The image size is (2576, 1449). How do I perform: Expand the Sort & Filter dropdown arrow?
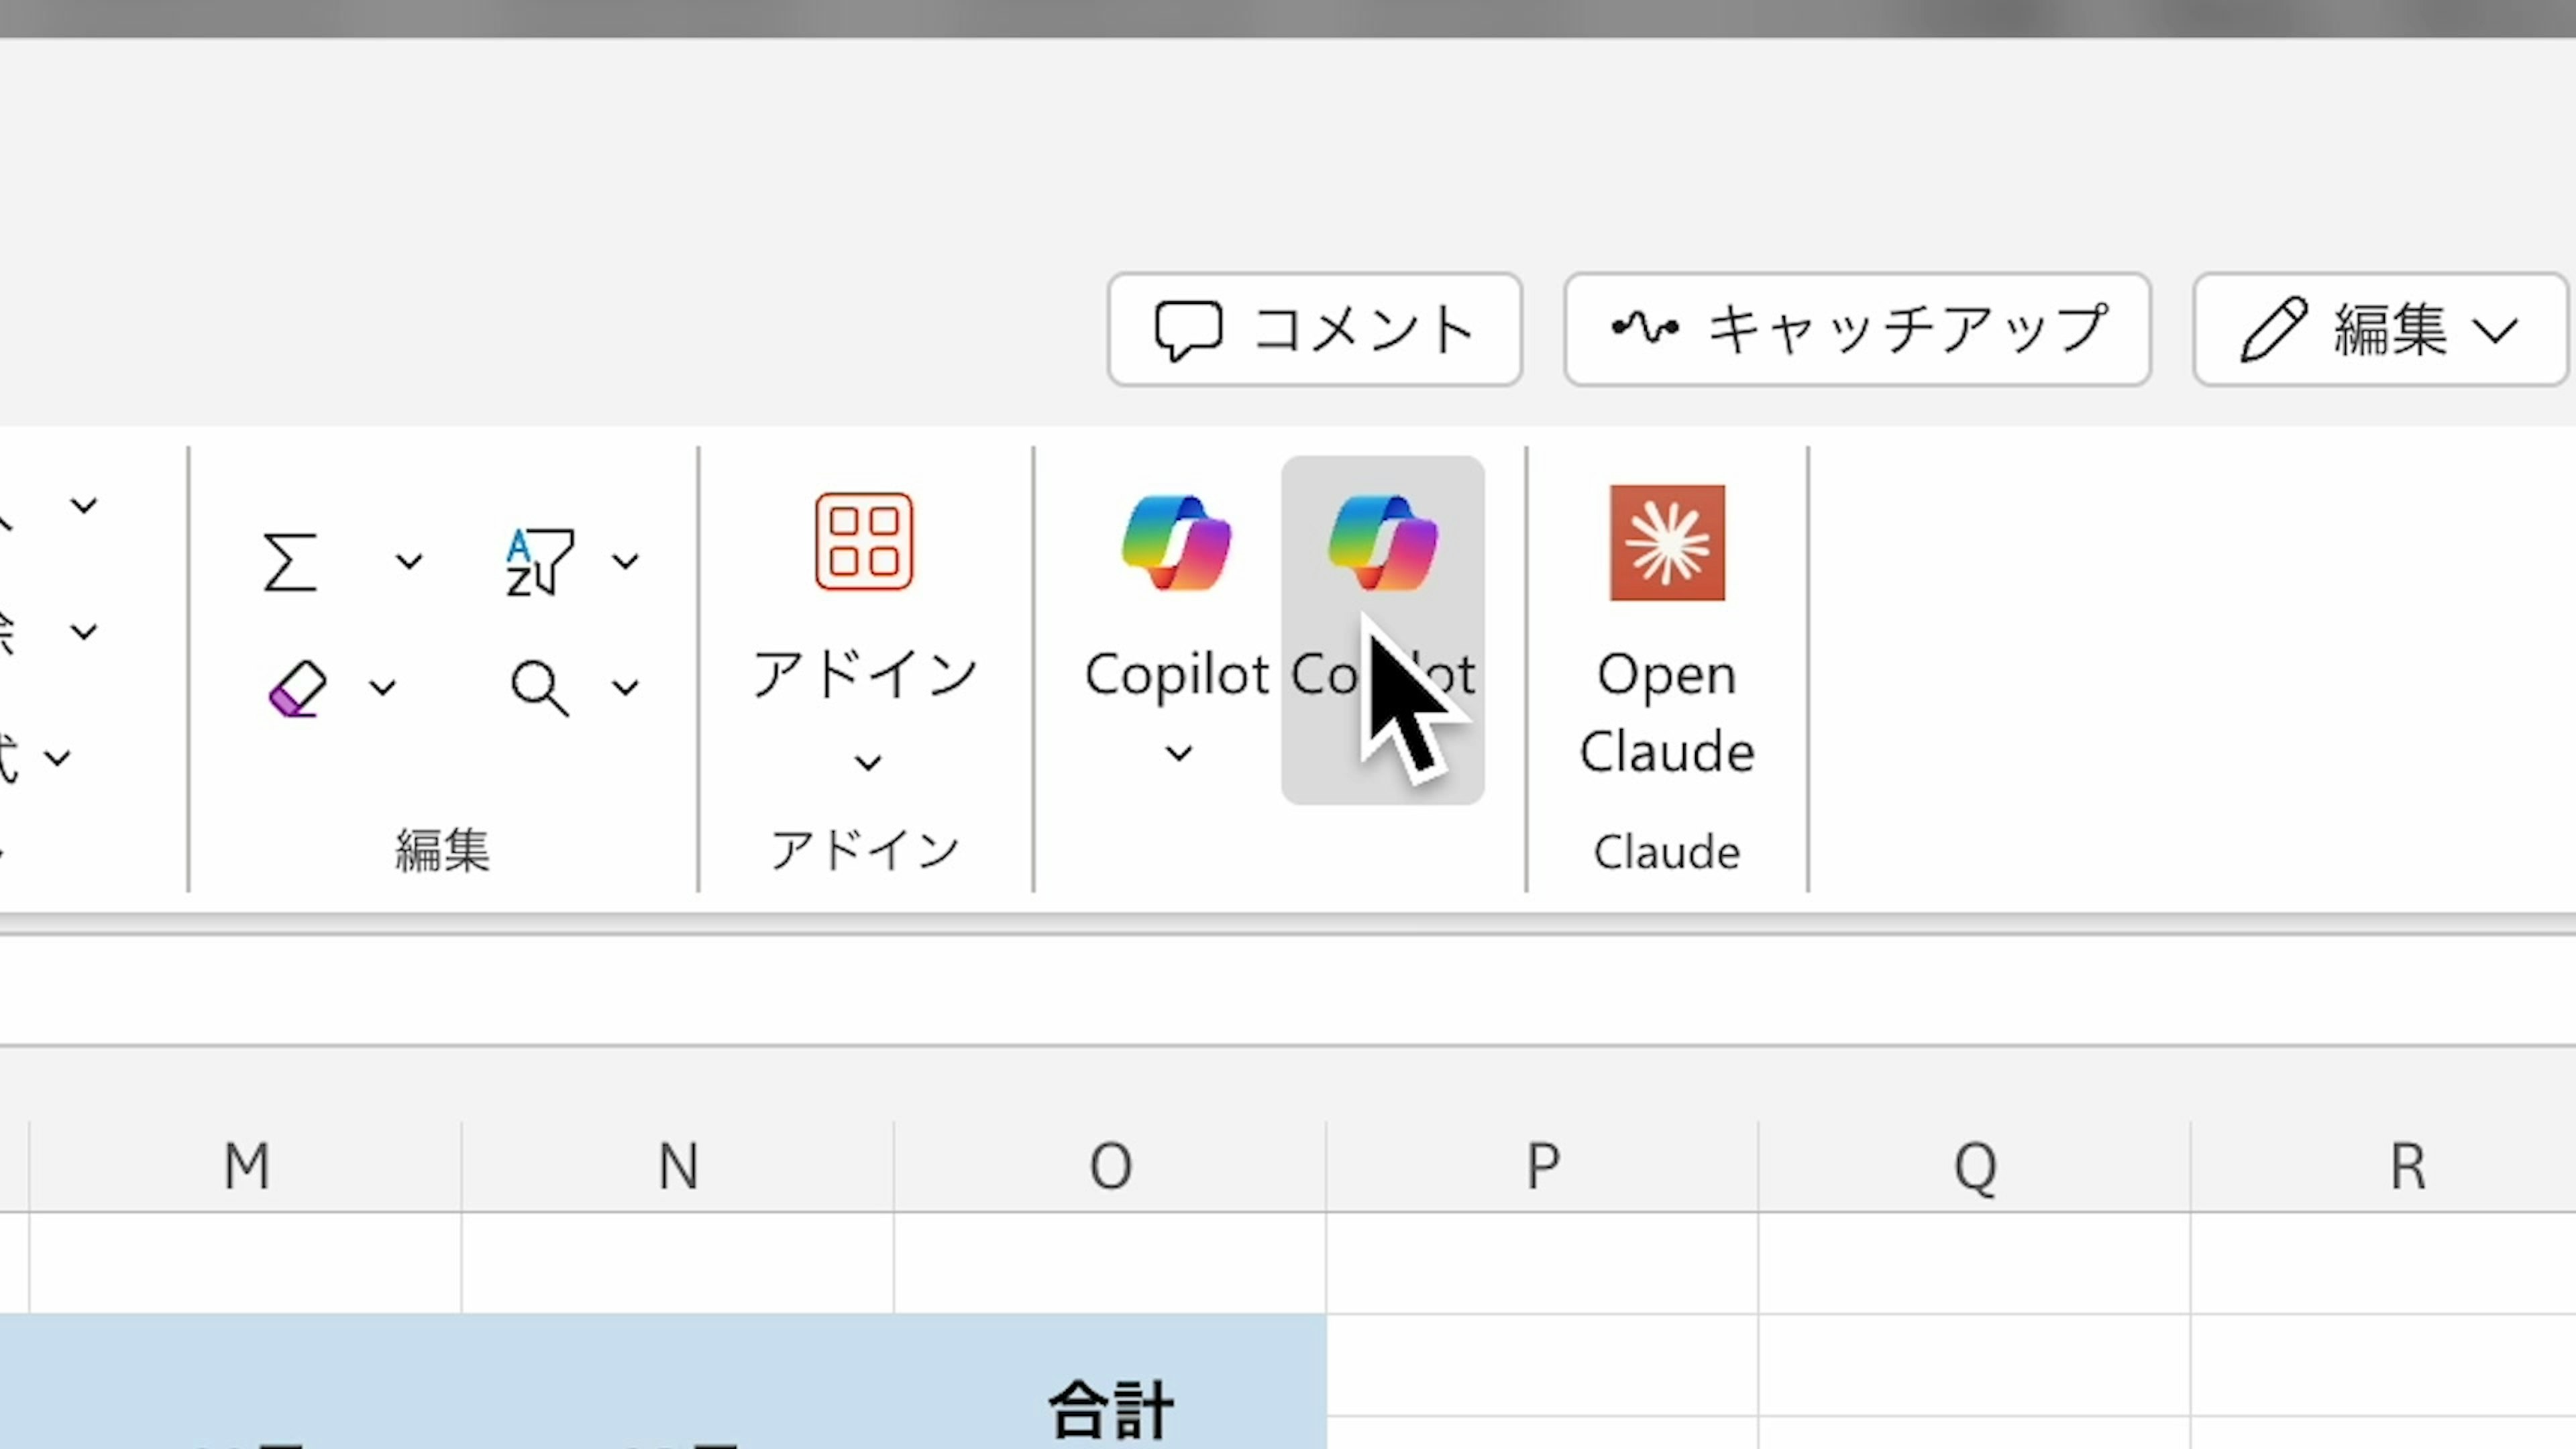click(x=626, y=562)
